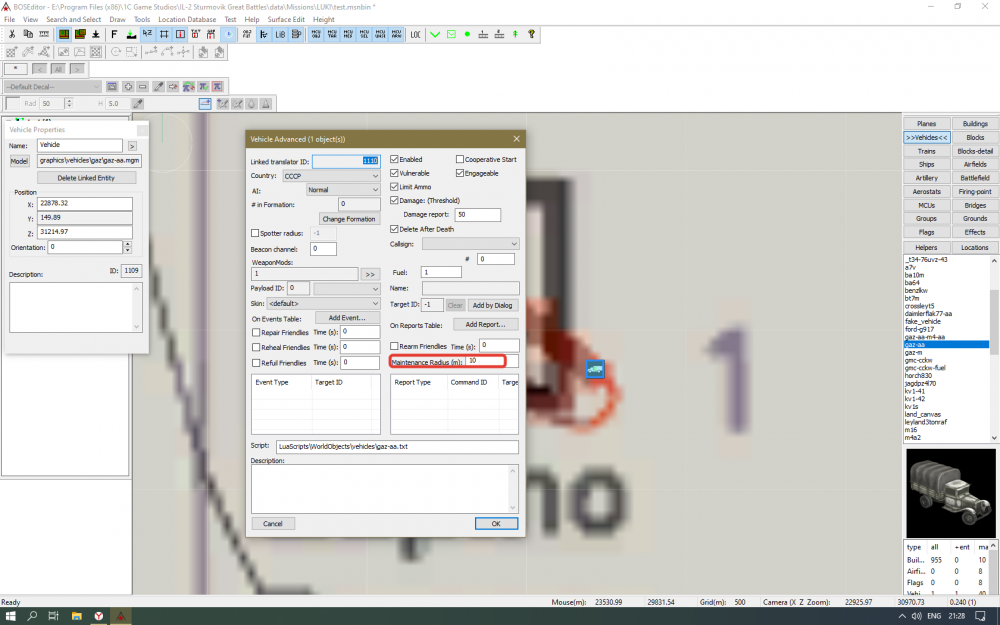Open the File menu

tap(10, 19)
